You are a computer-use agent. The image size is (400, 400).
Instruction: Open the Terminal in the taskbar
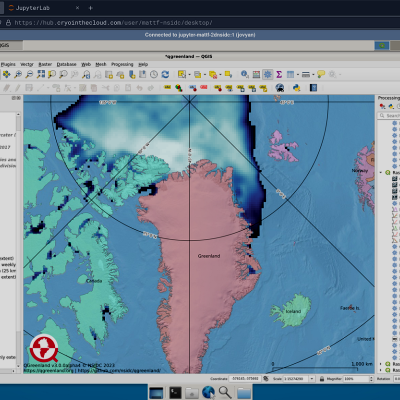[x=175, y=392]
